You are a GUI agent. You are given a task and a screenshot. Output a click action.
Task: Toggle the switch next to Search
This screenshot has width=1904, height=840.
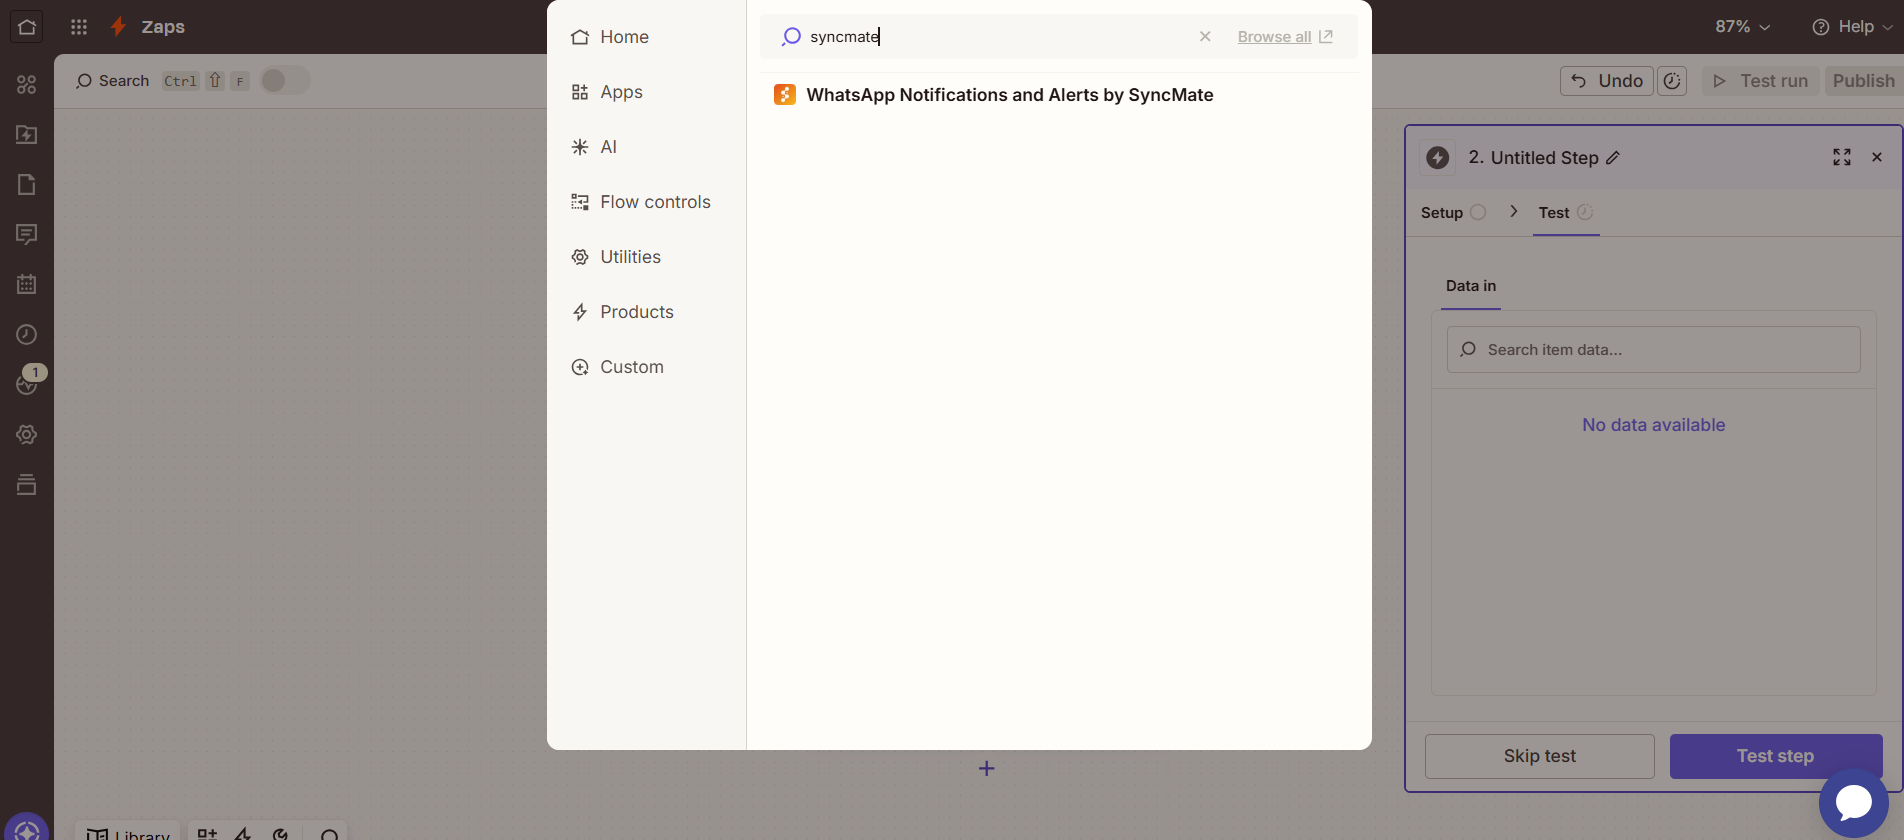click(284, 81)
